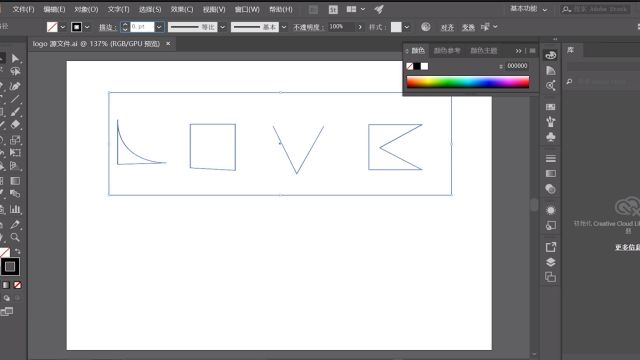
Task: Open 基本功能 workspace switcher
Action: 529,9
